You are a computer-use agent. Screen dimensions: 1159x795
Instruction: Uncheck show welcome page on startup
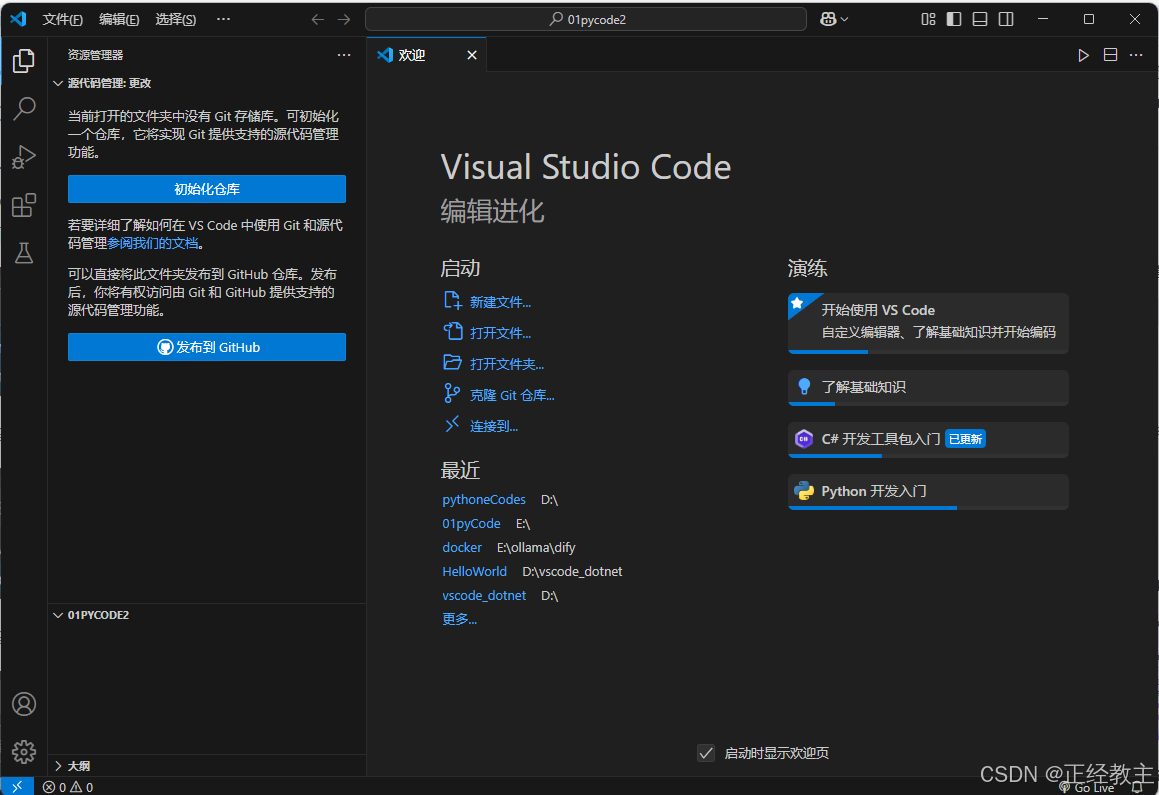pos(706,753)
